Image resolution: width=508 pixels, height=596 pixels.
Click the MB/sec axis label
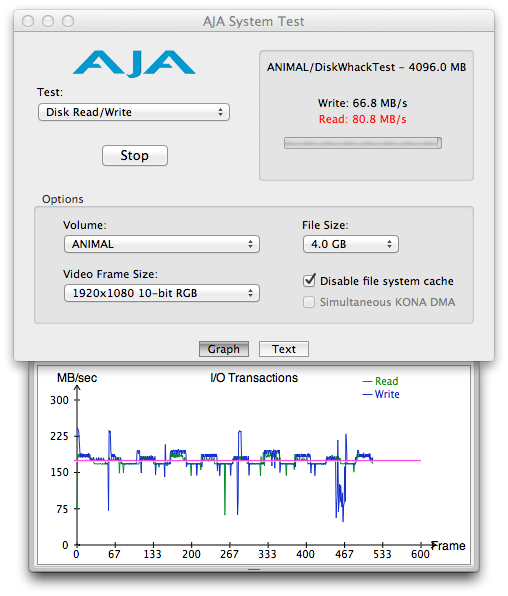pyautogui.click(x=77, y=378)
